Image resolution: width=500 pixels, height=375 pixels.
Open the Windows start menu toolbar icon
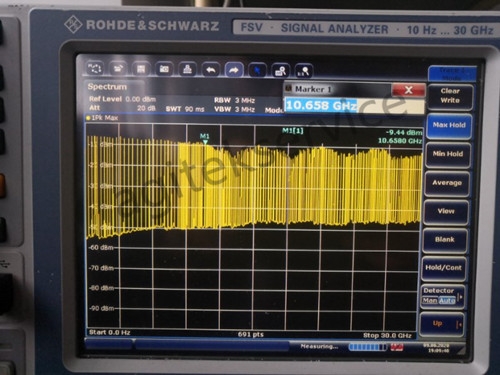pos(95,69)
